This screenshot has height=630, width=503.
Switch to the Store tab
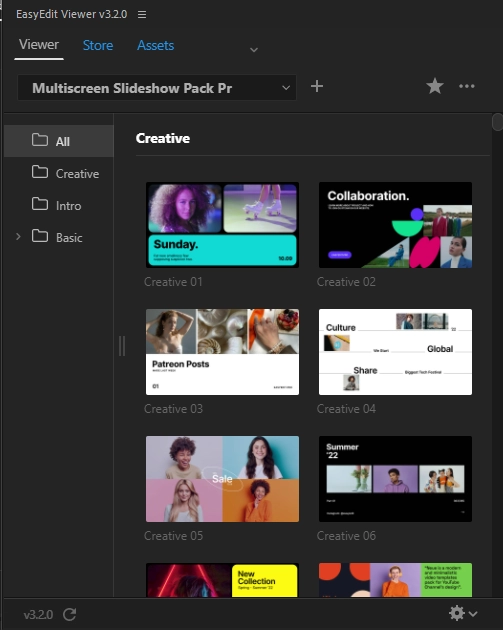point(98,45)
